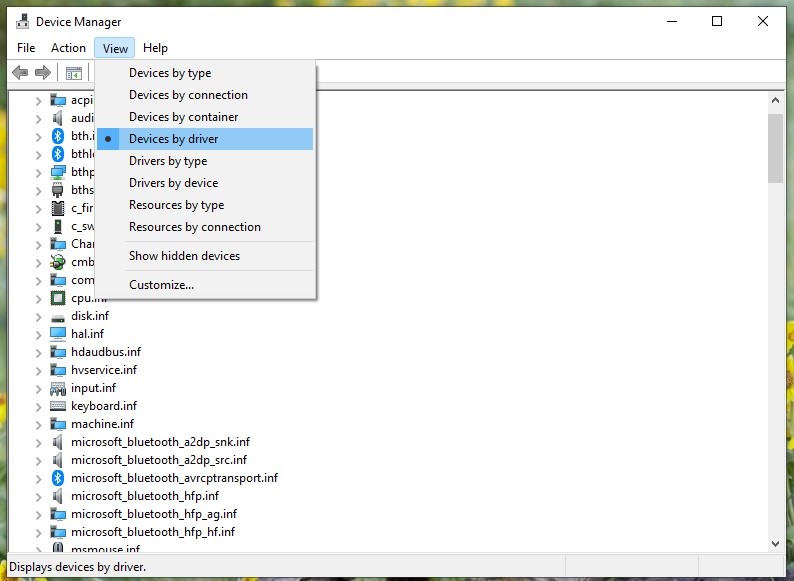Click the monitor icon beside hal.inf
Viewport: 794px width, 581px height.
[x=58, y=334]
